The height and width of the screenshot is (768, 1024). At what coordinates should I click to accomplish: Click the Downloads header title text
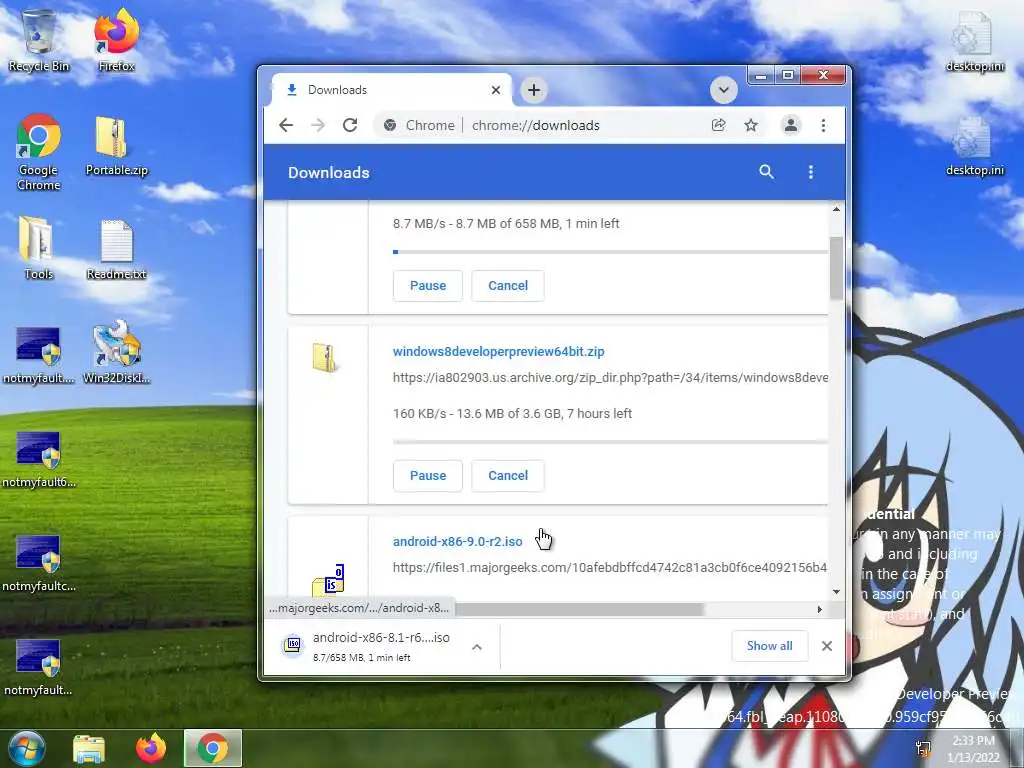point(328,172)
